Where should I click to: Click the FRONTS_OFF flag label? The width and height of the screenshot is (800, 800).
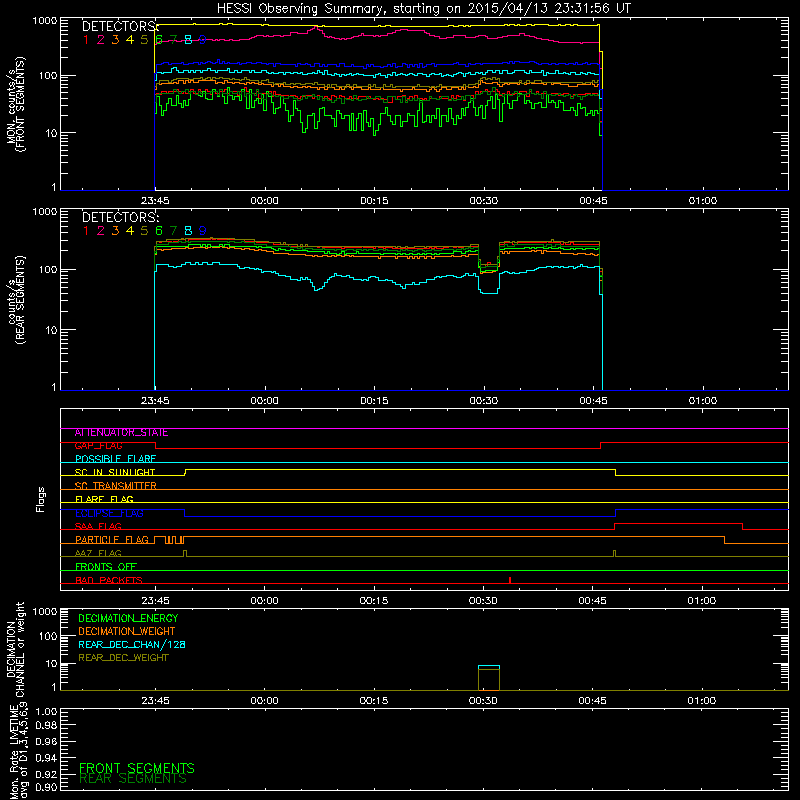[x=106, y=567]
